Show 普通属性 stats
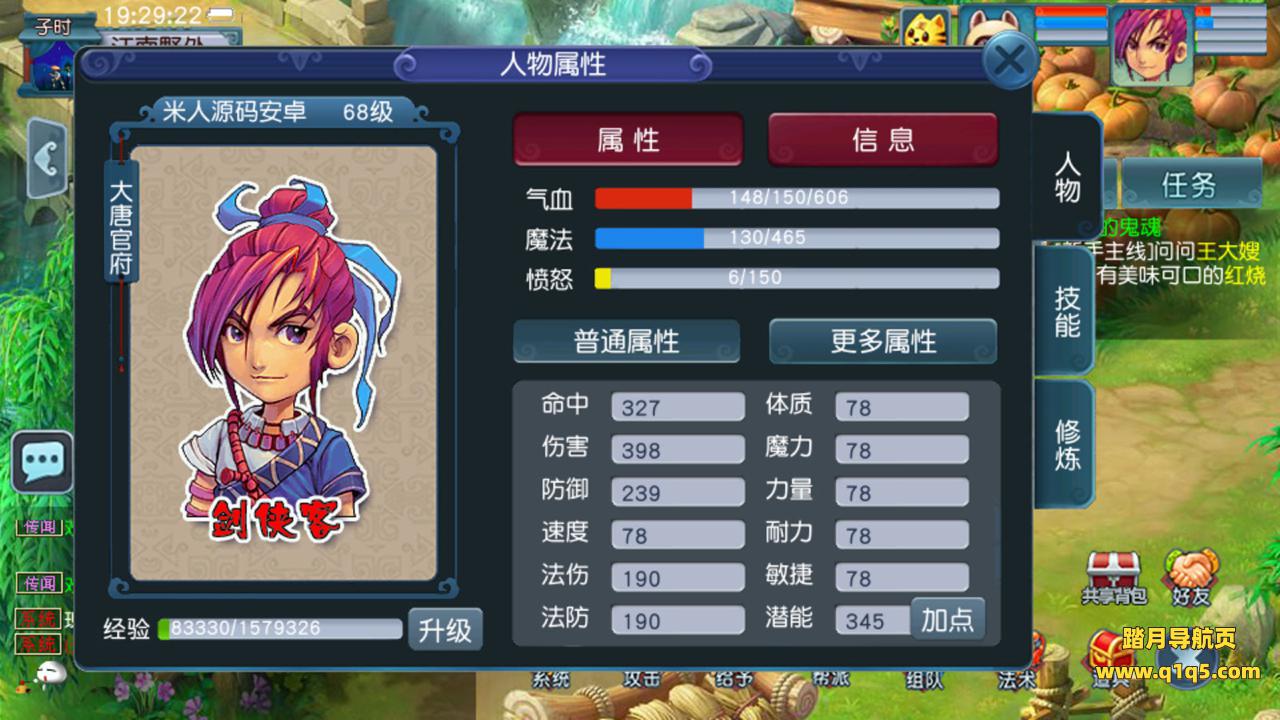The width and height of the screenshot is (1280, 720). pos(627,341)
